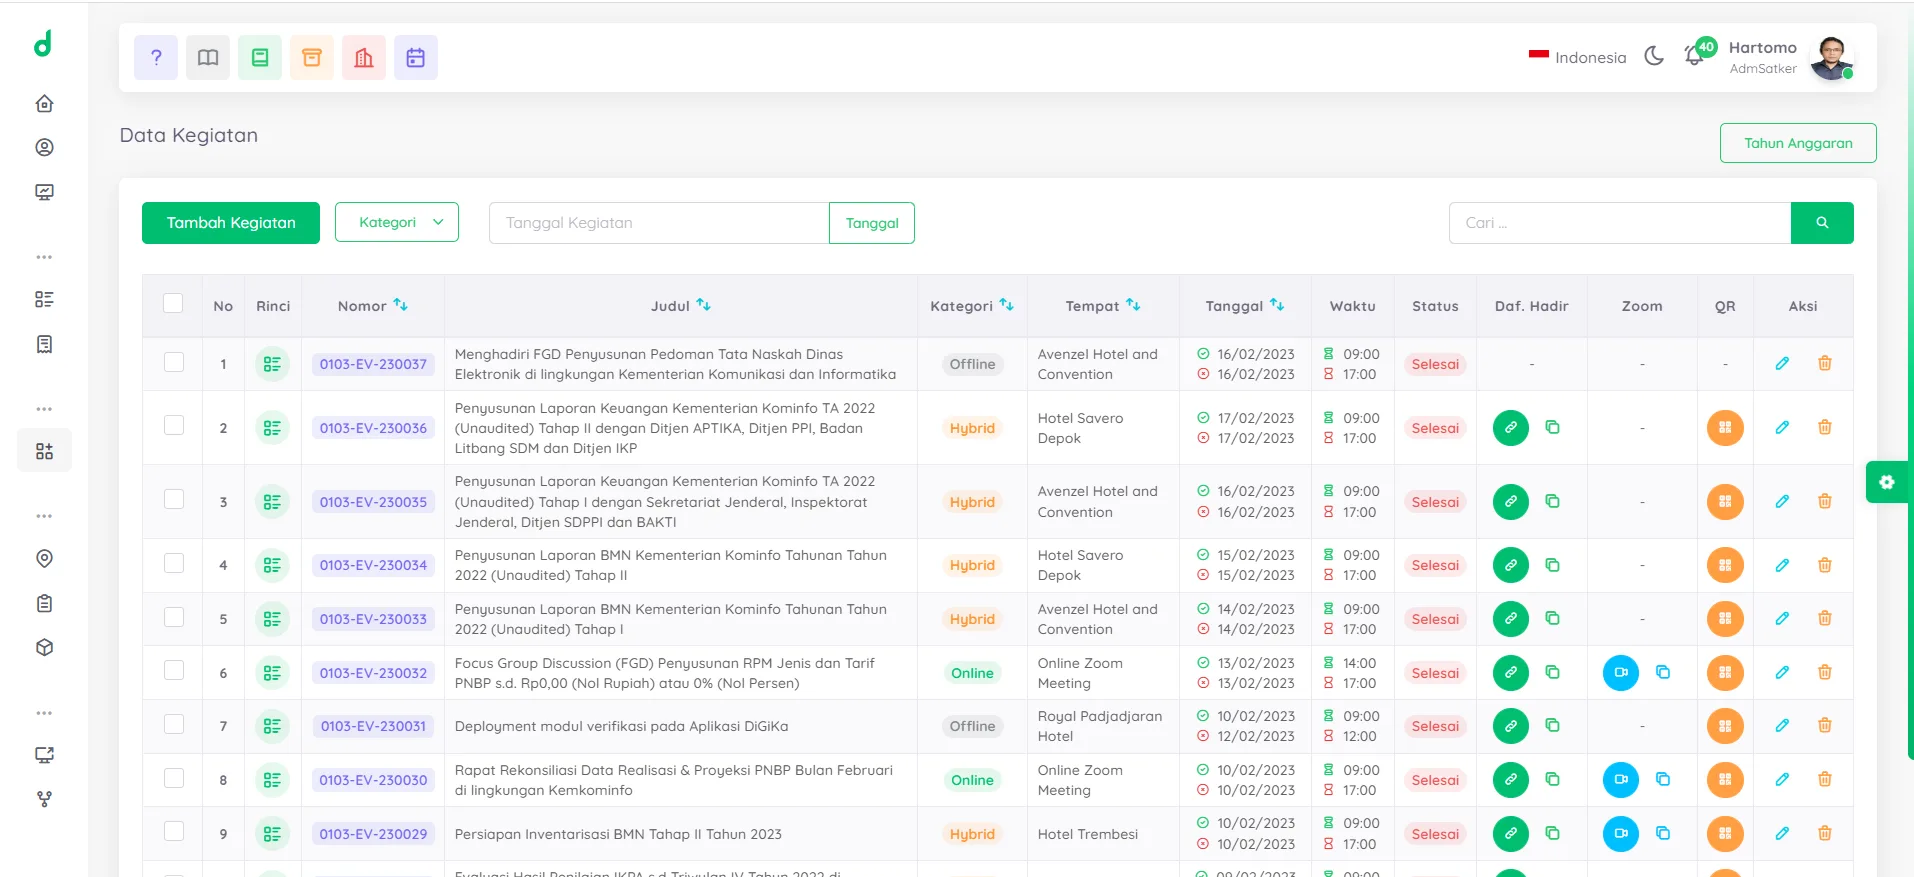Expand the Kategori dropdown
1914x877 pixels.
tap(397, 222)
